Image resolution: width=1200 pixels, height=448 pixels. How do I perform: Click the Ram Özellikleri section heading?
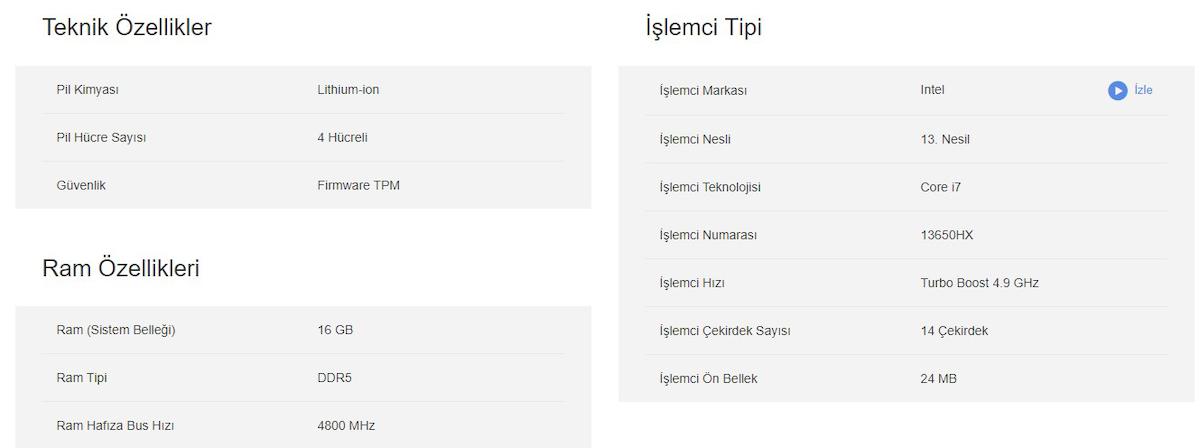point(121,268)
